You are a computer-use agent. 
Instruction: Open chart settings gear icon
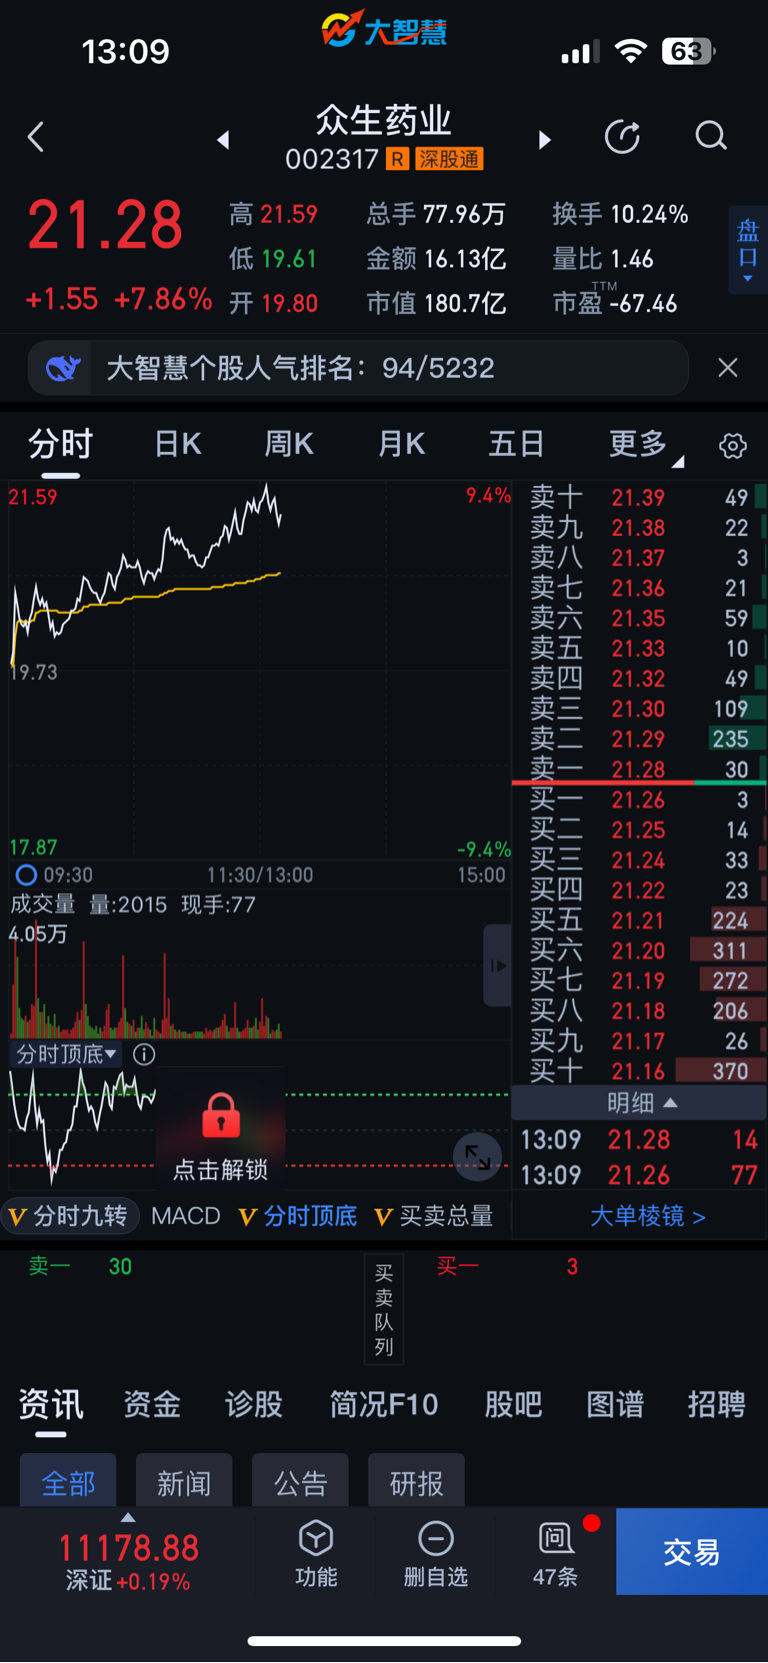733,446
